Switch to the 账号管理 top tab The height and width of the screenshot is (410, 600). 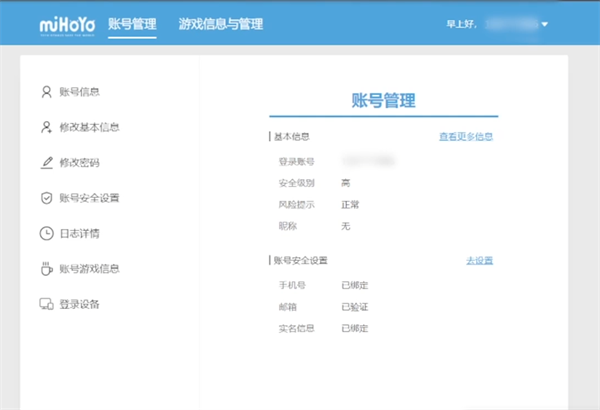132,23
